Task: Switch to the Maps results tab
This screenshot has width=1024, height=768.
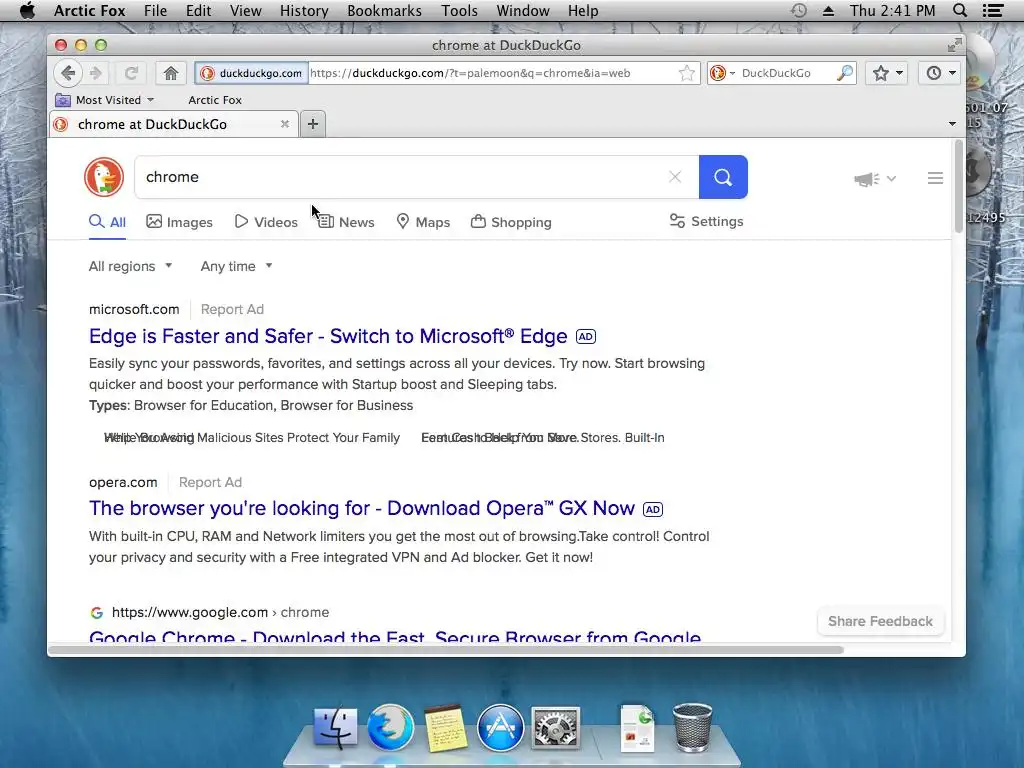Action: point(423,222)
